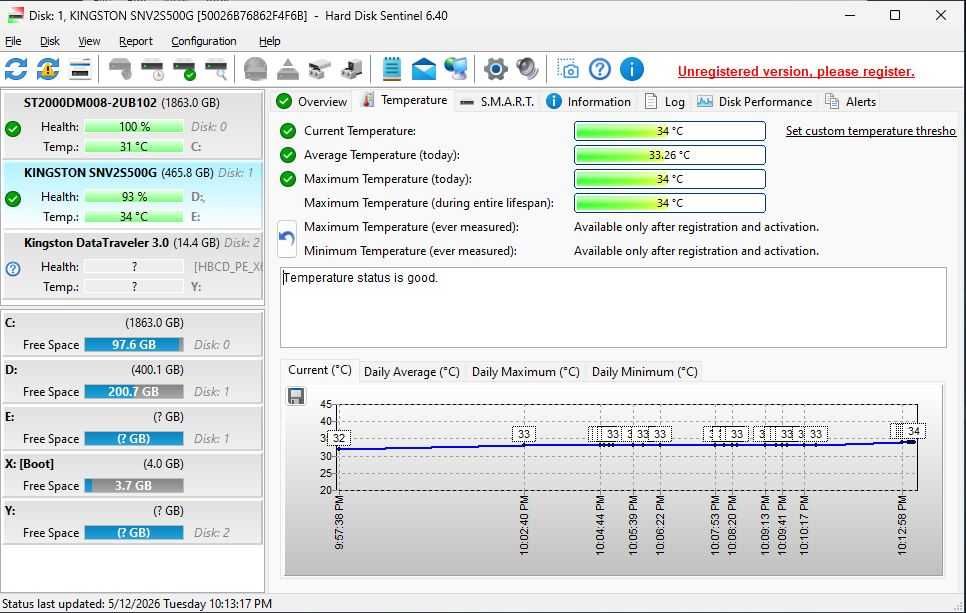
Task: Click green health icon of ST2000DM008 disk
Action: coord(13,129)
